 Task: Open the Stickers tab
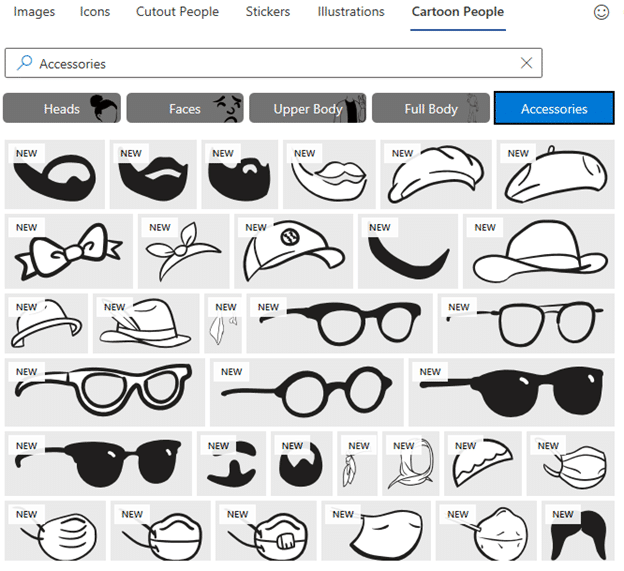pos(268,12)
